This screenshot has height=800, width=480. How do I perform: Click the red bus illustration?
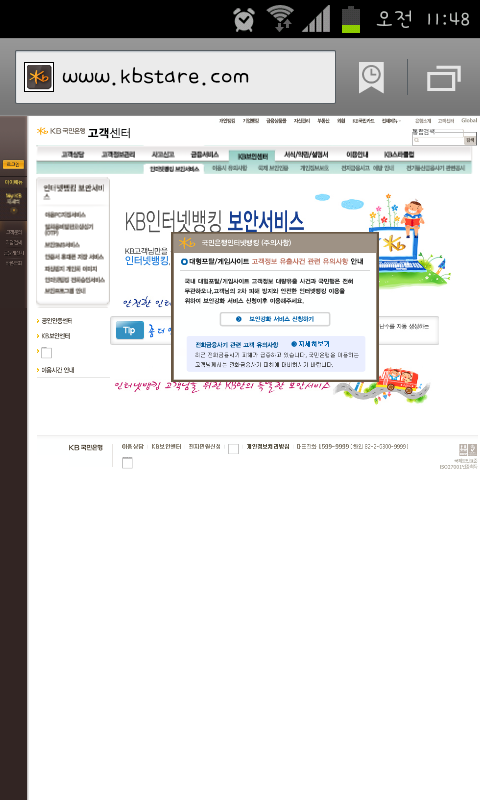click(x=399, y=380)
